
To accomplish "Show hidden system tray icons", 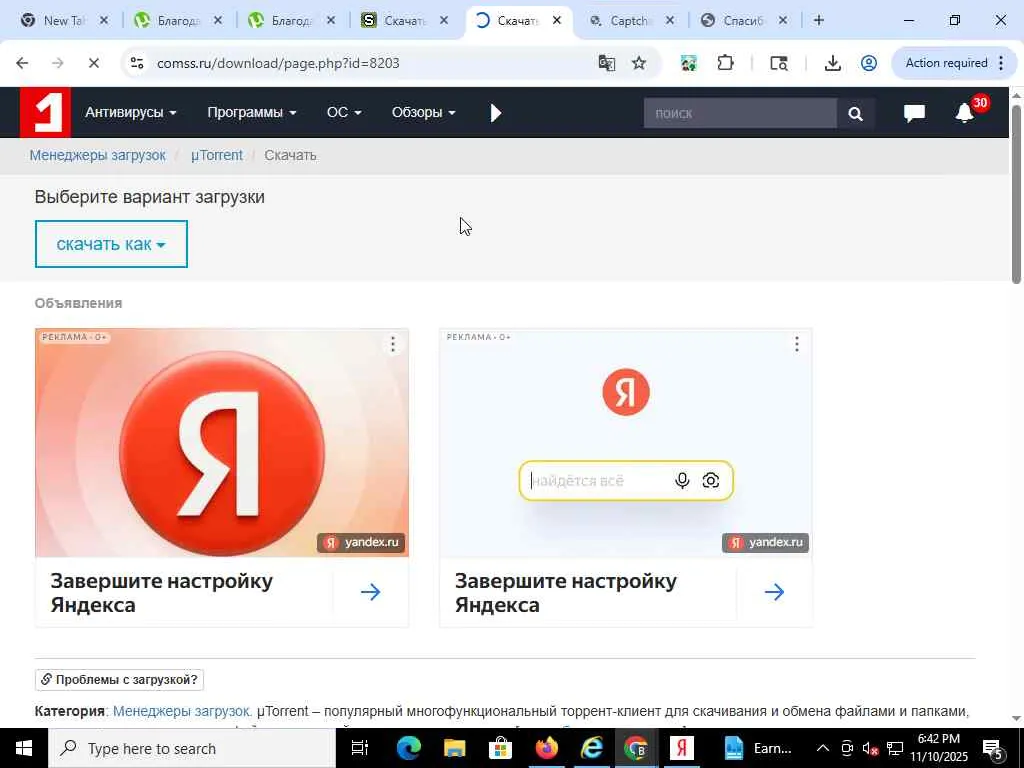I will coord(823,748).
